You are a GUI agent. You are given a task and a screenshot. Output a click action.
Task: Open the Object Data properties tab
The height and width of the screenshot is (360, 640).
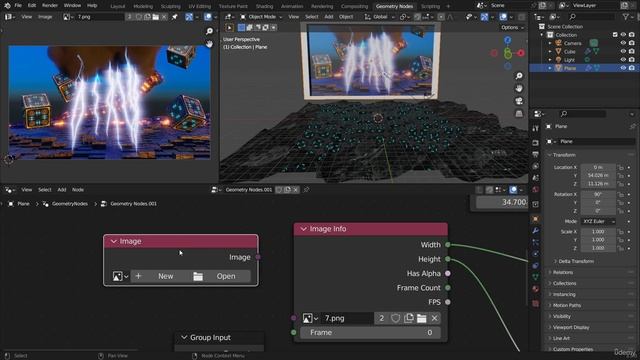click(536, 277)
